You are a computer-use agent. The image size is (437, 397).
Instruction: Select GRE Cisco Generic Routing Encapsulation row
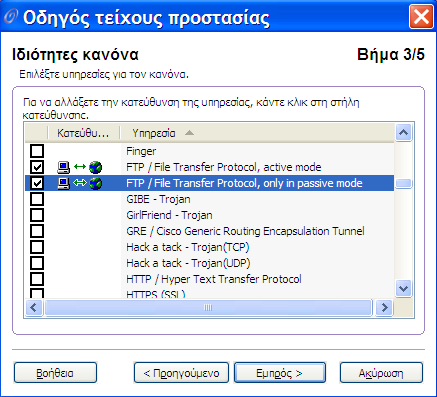[210, 231]
